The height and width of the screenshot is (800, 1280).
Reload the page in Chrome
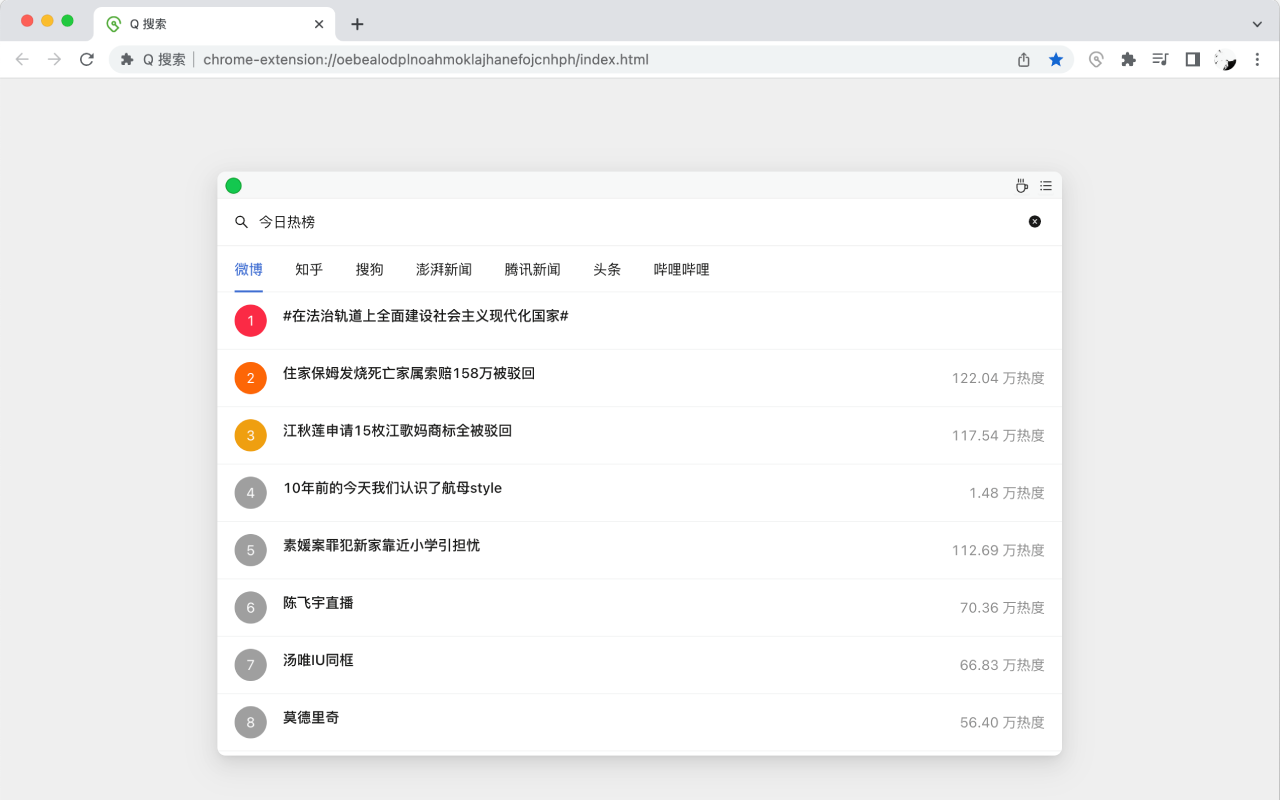pos(87,60)
